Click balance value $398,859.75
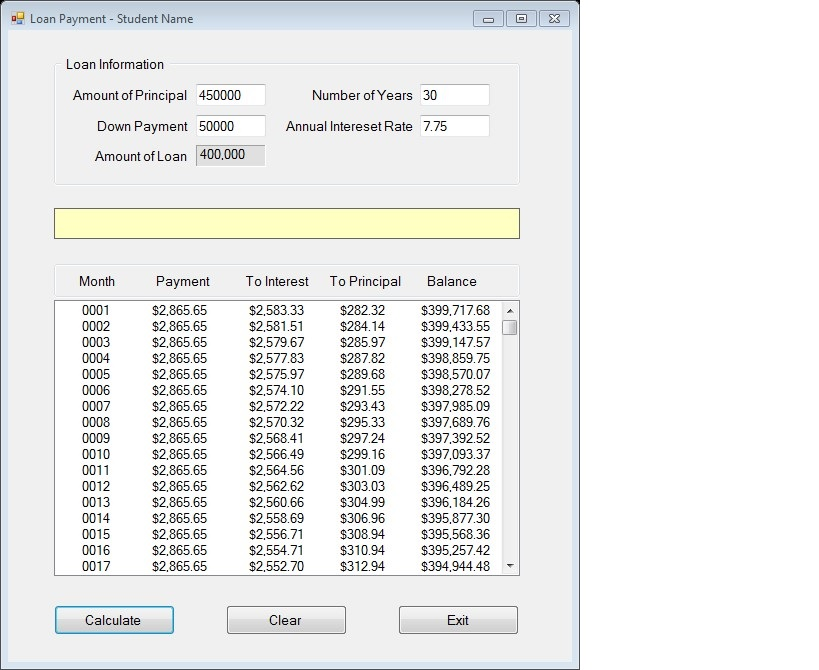Screen dimensions: 819x670 [455, 358]
